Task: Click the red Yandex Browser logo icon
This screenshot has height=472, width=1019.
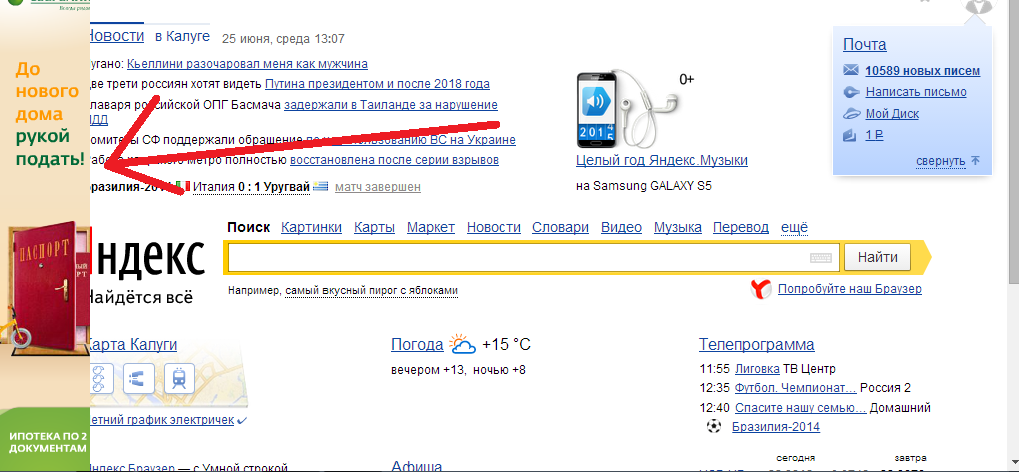Action: [761, 290]
